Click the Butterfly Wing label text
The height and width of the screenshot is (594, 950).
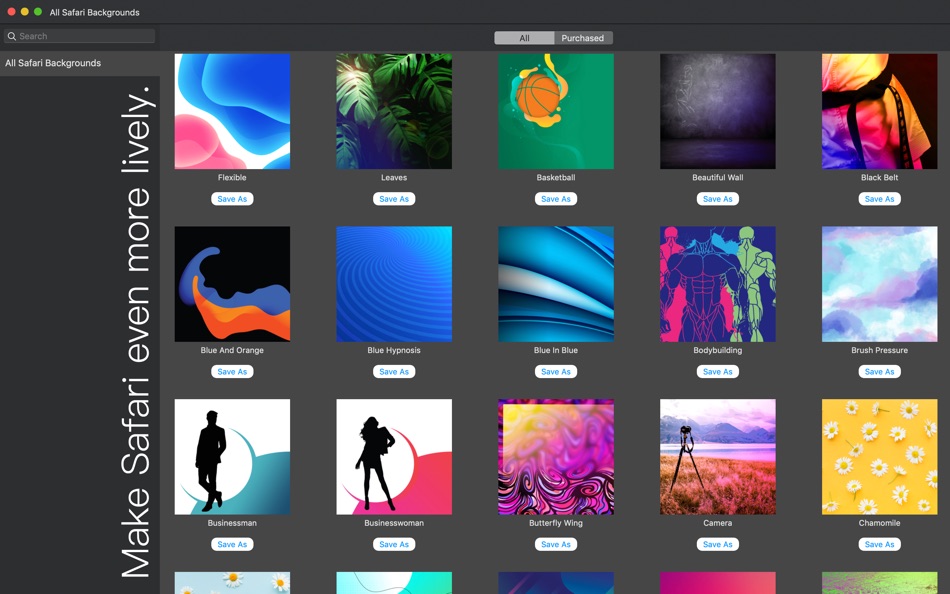556,523
